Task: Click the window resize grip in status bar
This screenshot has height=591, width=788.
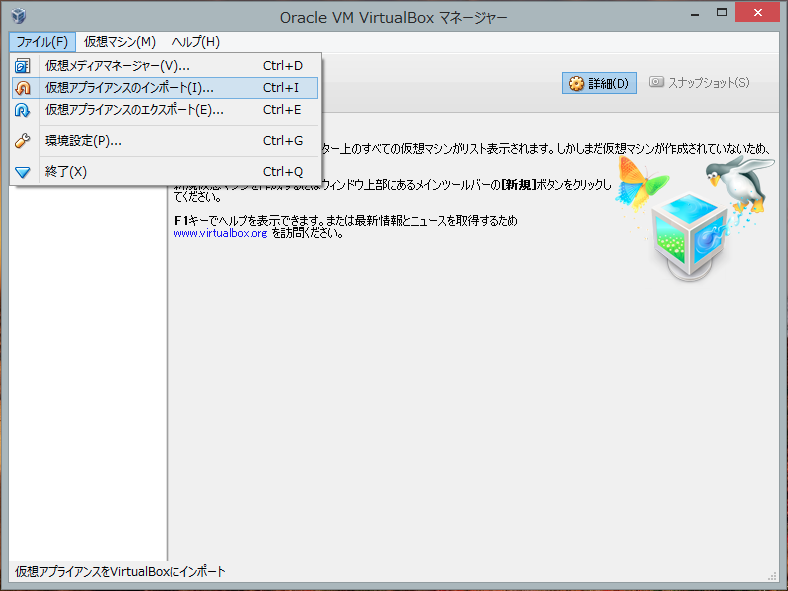Action: click(772, 576)
